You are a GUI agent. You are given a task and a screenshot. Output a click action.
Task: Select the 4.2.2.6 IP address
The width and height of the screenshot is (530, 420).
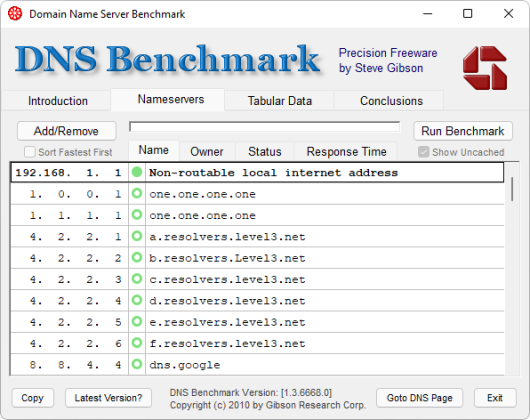(x=75, y=343)
